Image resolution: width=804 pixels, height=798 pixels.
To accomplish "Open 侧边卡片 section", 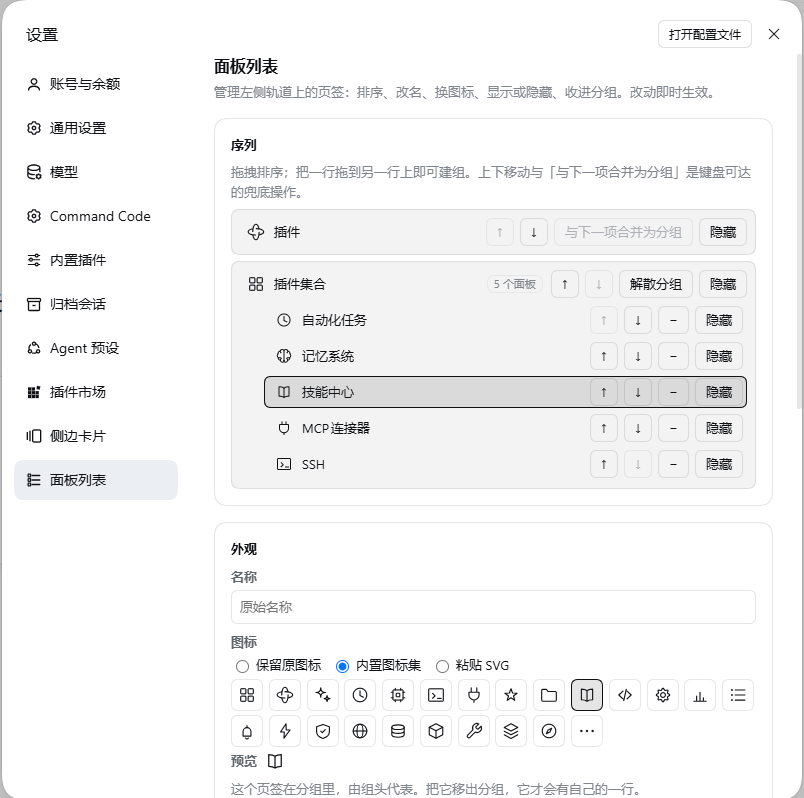I will pos(96,436).
